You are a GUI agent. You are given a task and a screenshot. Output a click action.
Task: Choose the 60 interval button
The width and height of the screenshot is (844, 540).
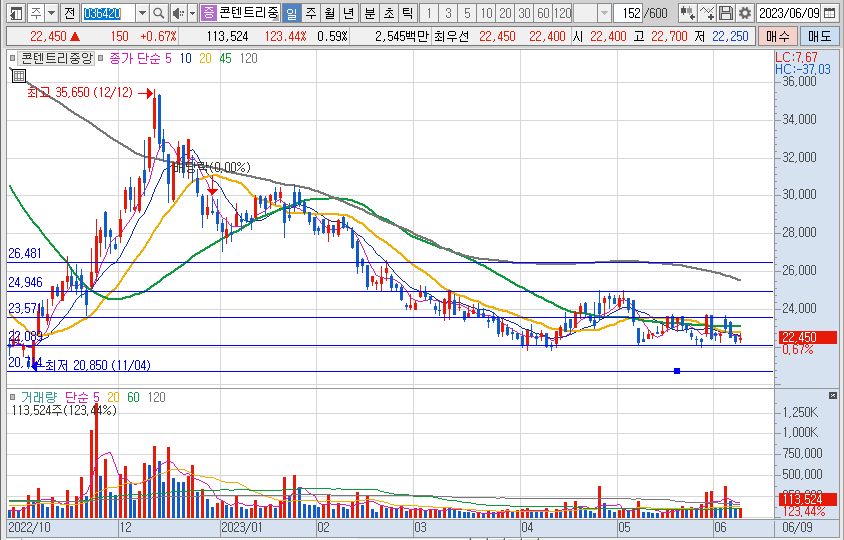coord(543,13)
